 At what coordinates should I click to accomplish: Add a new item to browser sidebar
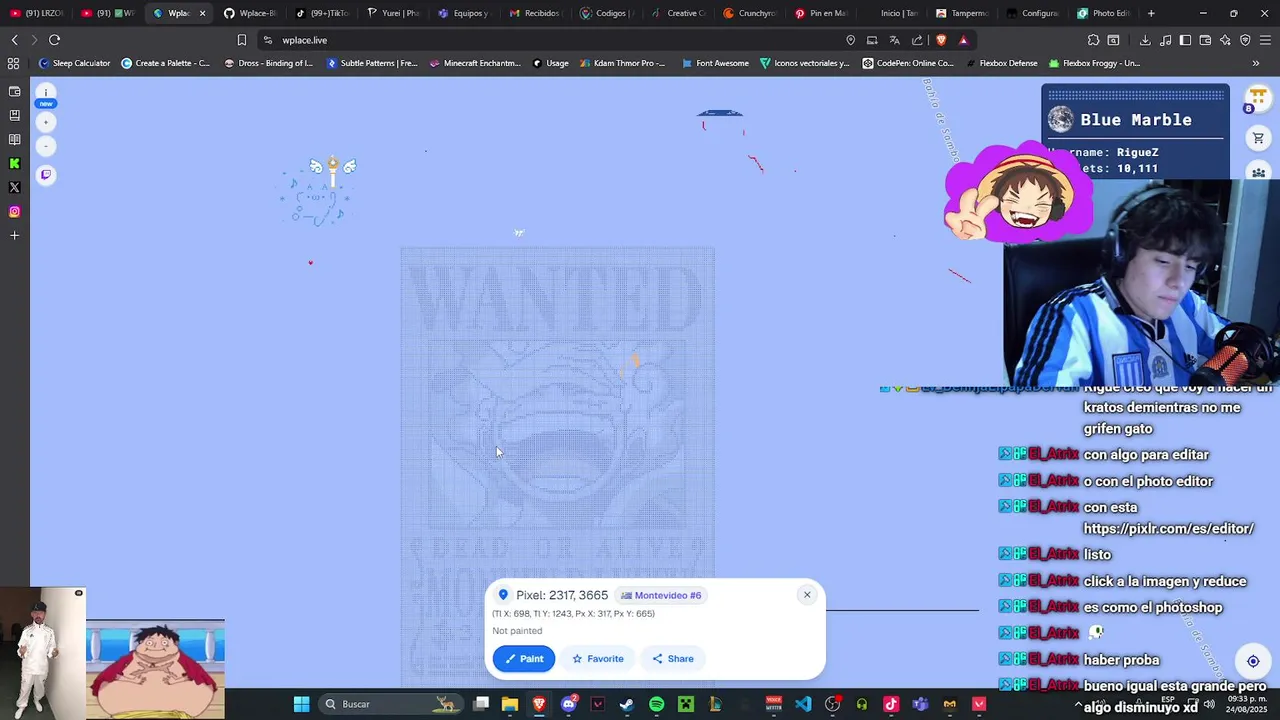tap(14, 235)
